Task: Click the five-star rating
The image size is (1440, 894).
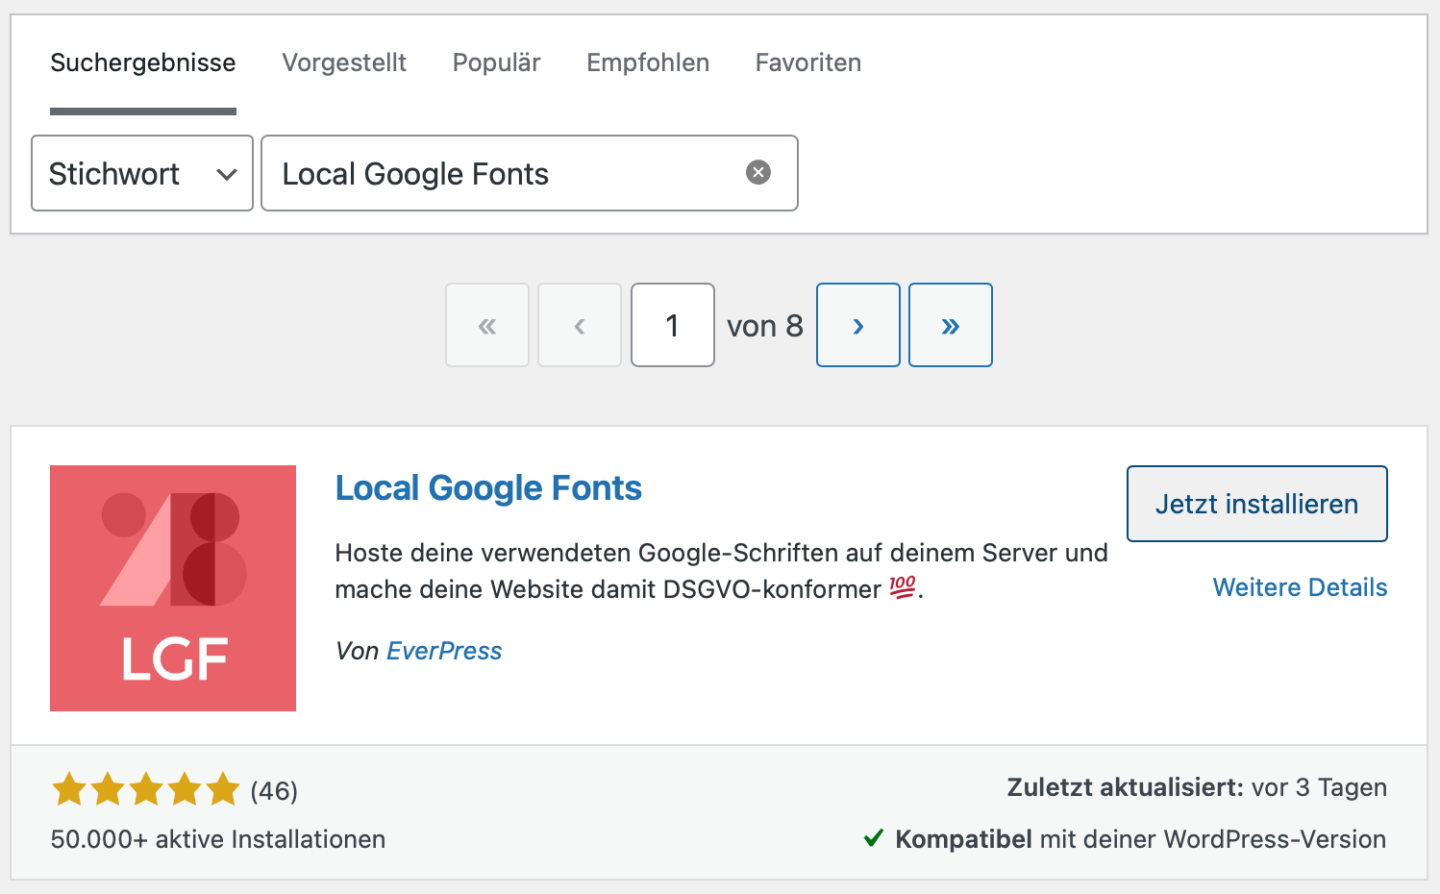Action: click(x=146, y=790)
